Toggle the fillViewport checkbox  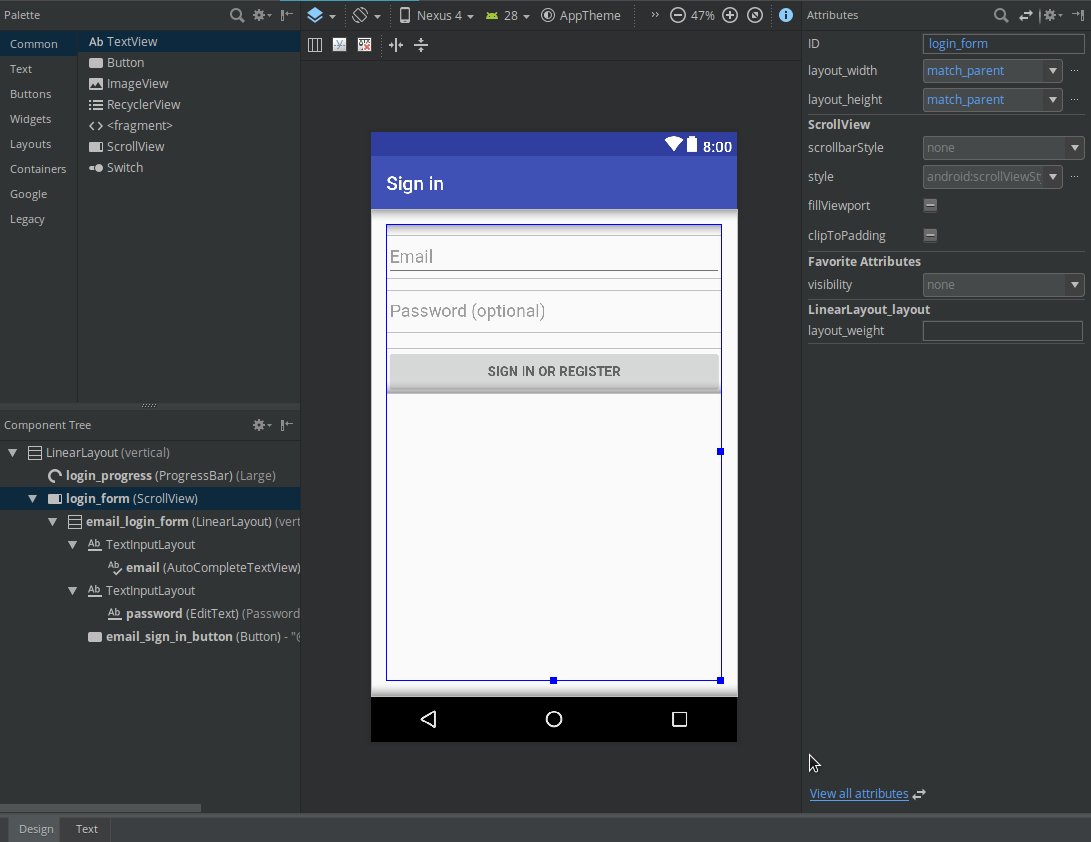(930, 205)
